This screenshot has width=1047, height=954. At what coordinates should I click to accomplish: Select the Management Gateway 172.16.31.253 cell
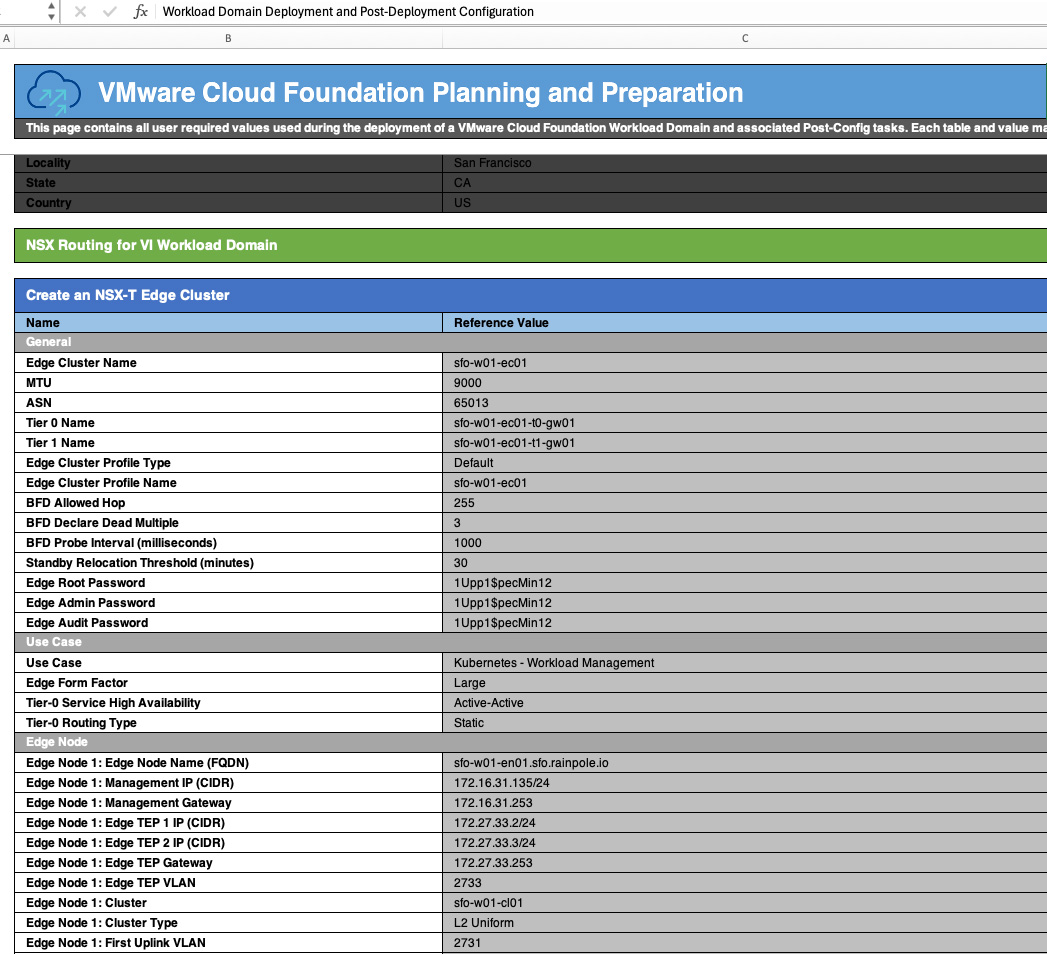745,803
